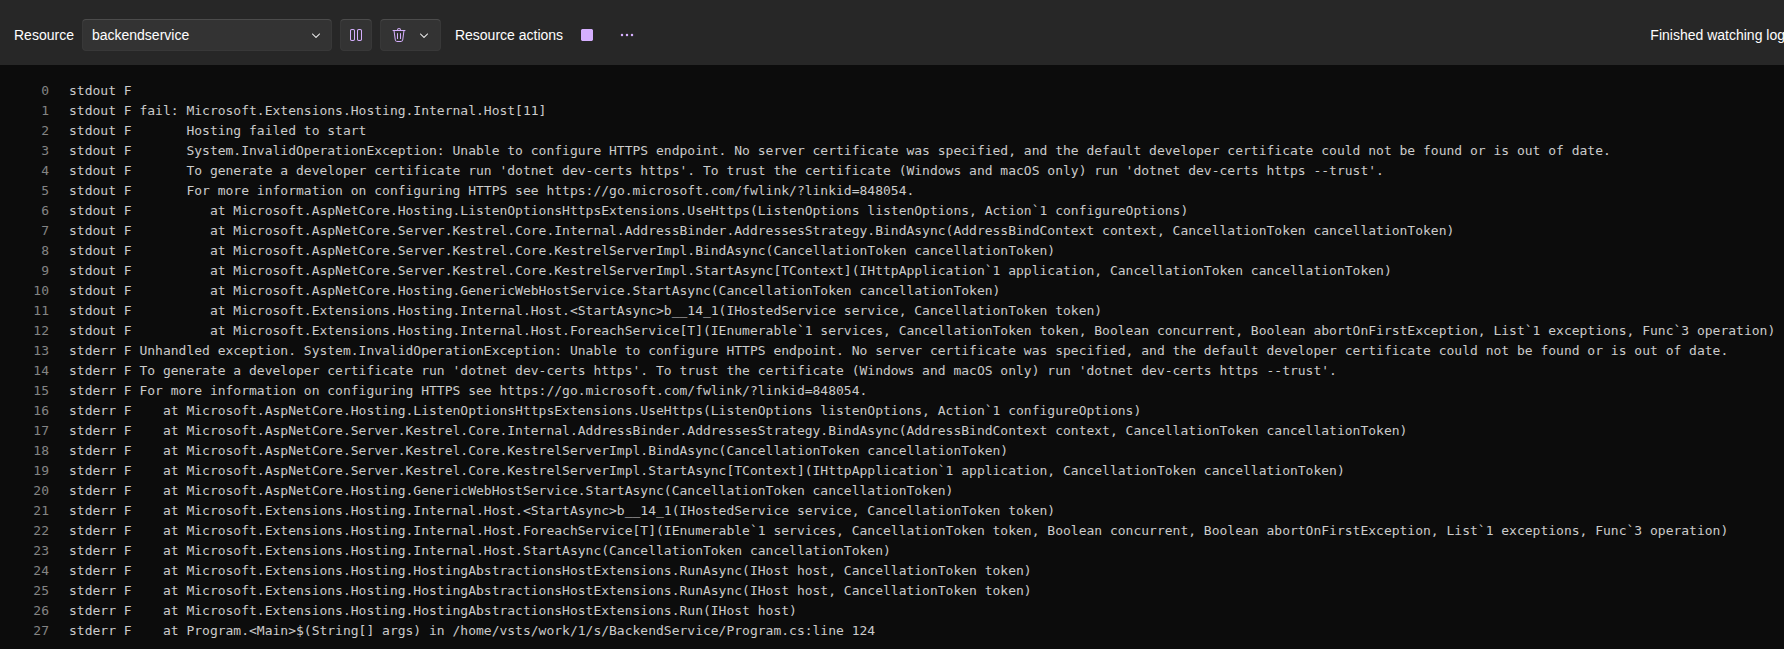Pause the incoming log stream
The width and height of the screenshot is (1784, 649).
tap(356, 35)
